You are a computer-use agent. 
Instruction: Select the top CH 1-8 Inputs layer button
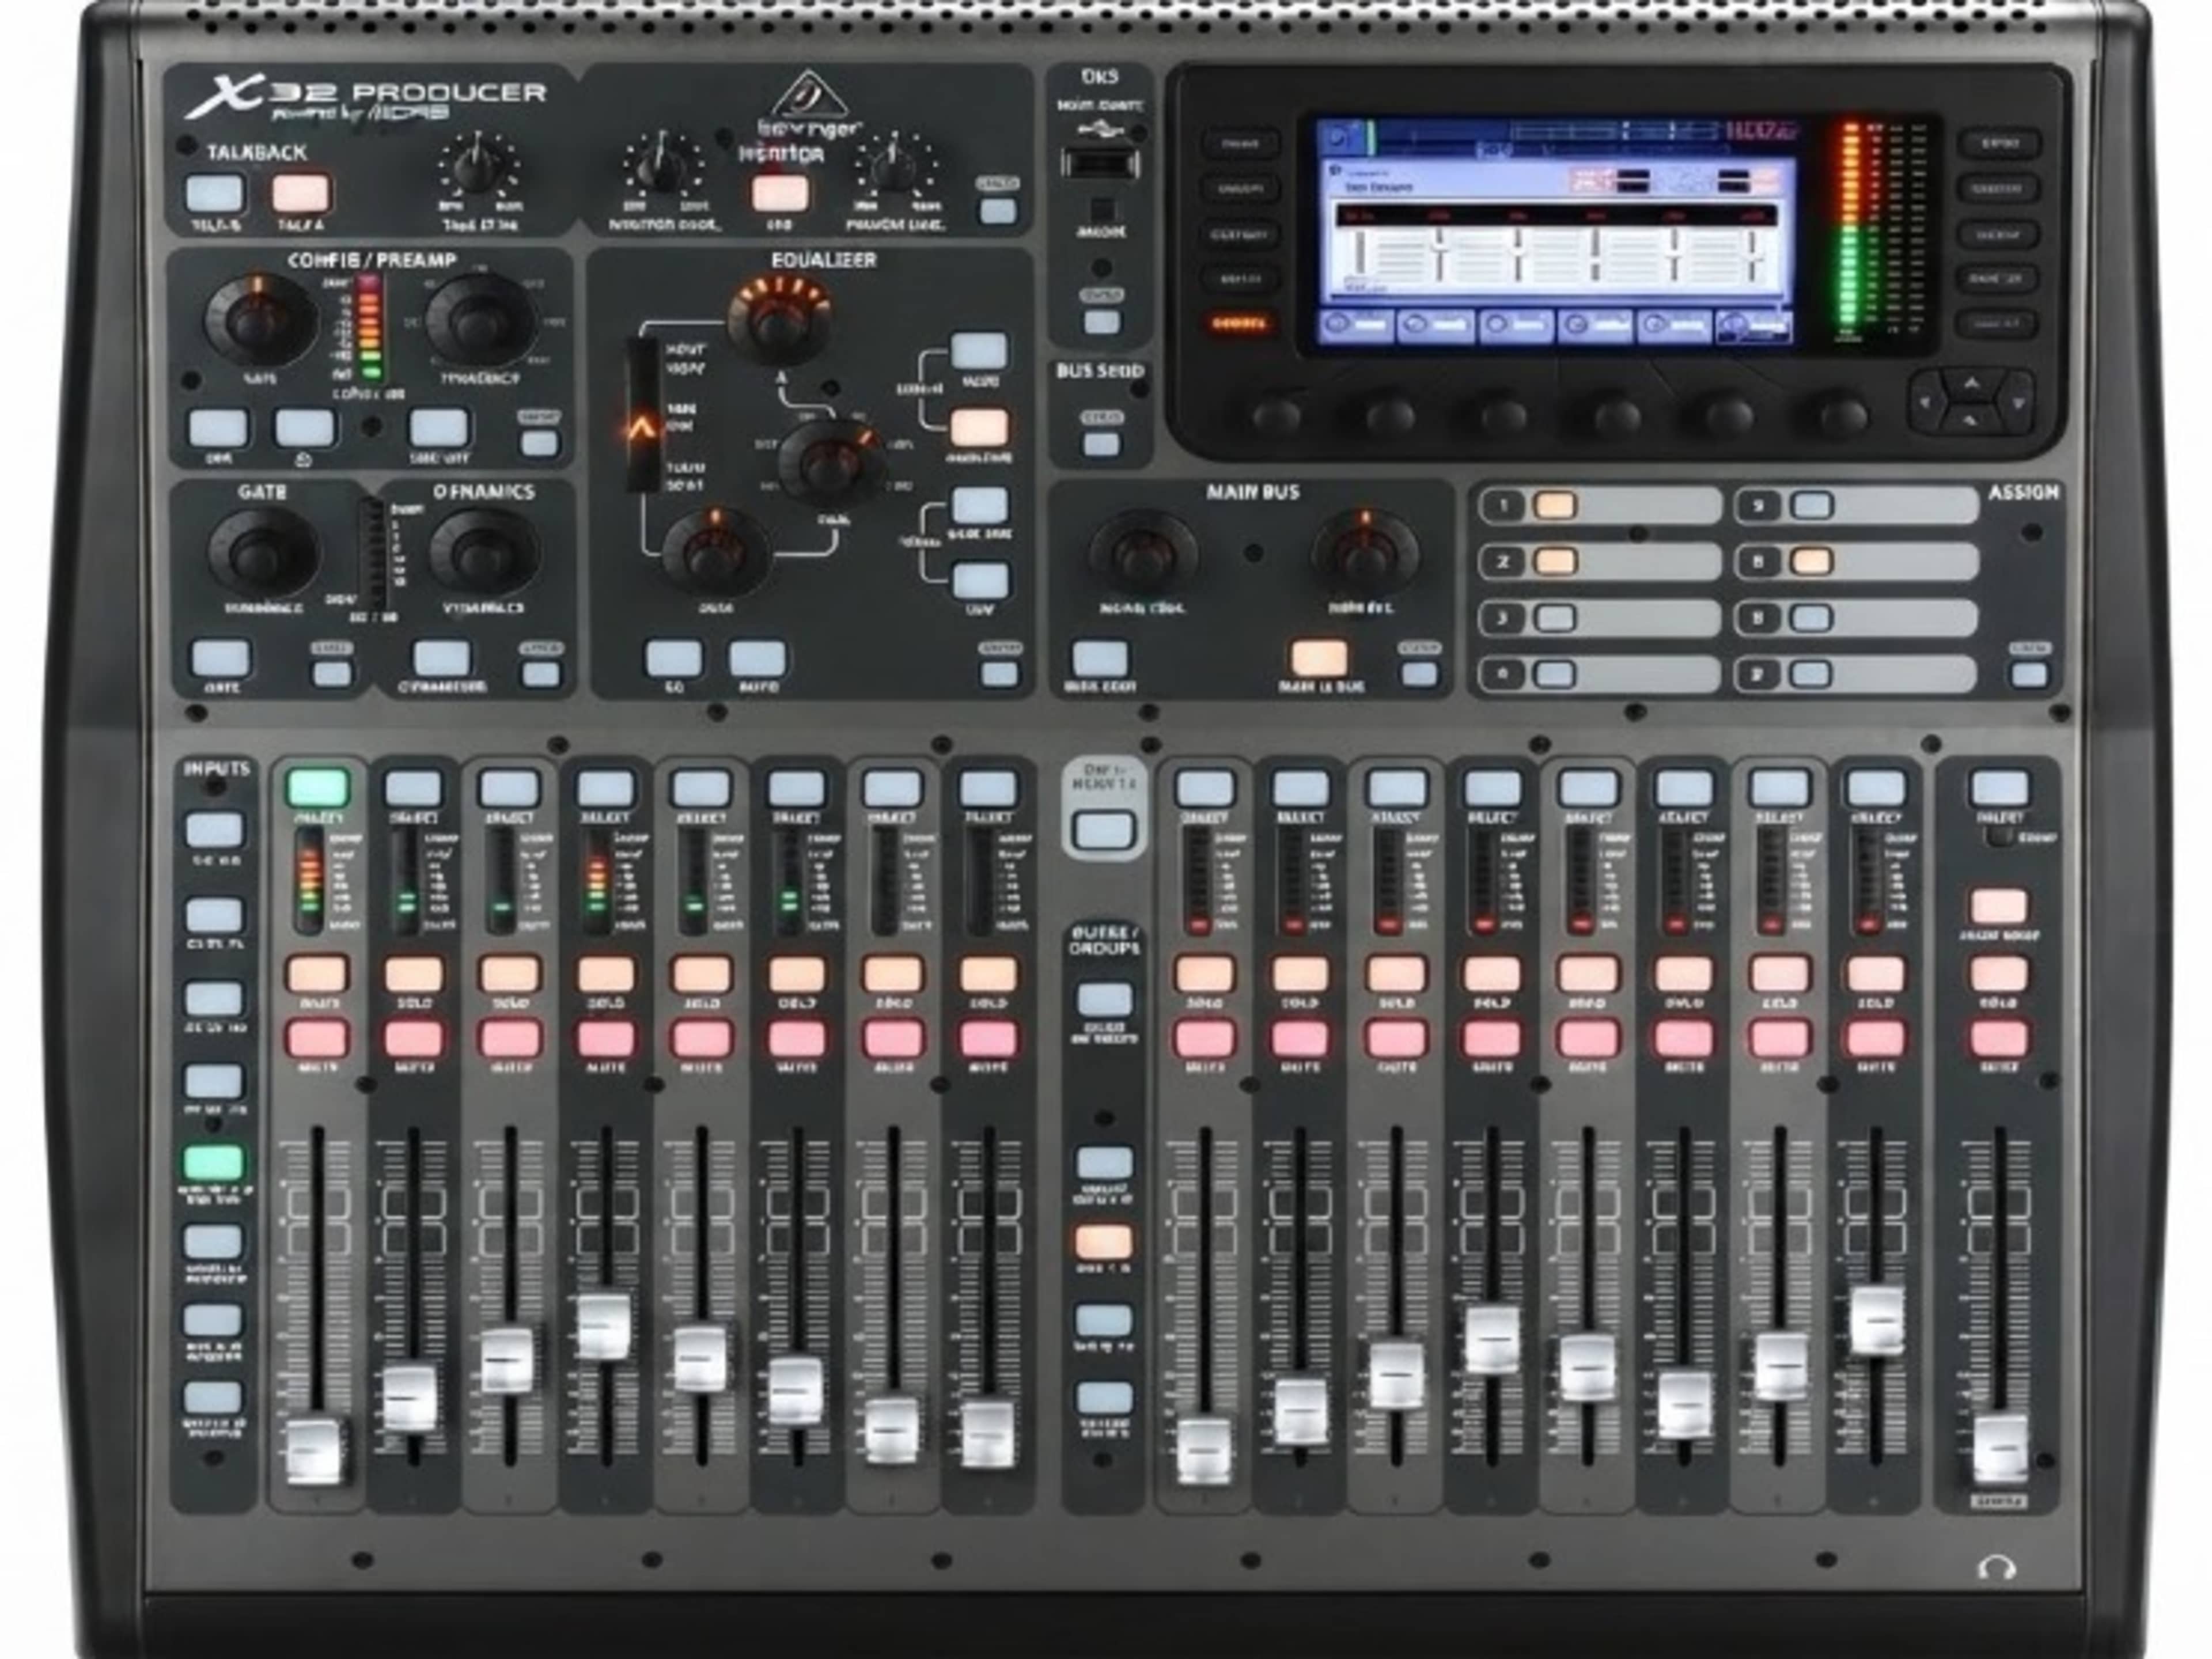coord(214,830)
